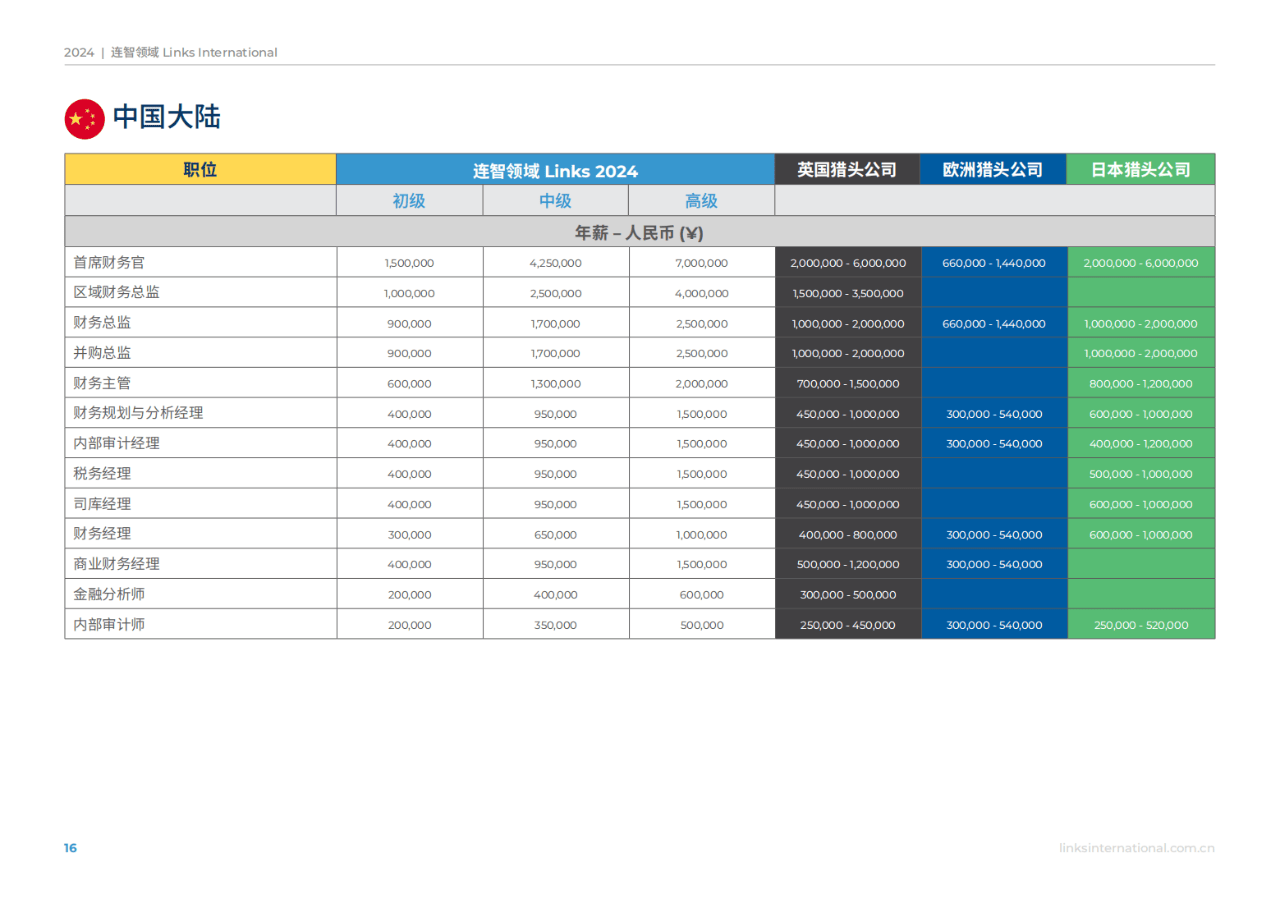The height and width of the screenshot is (904, 1280).
Task: Select the 内部审计经理 position label
Action: click(116, 443)
